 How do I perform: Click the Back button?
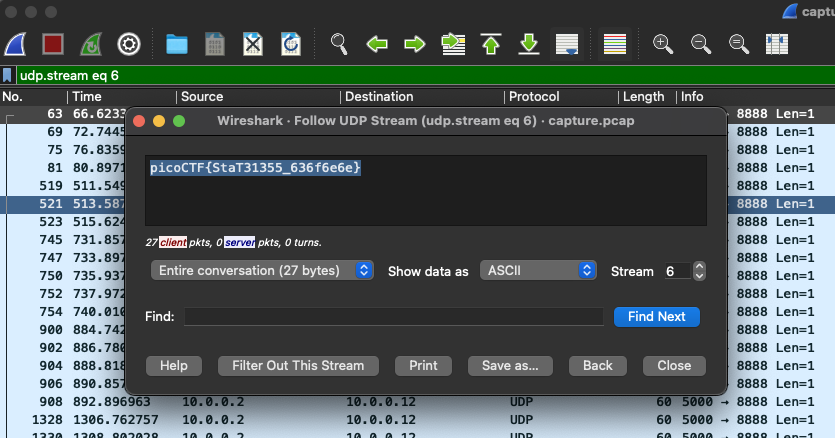click(597, 366)
